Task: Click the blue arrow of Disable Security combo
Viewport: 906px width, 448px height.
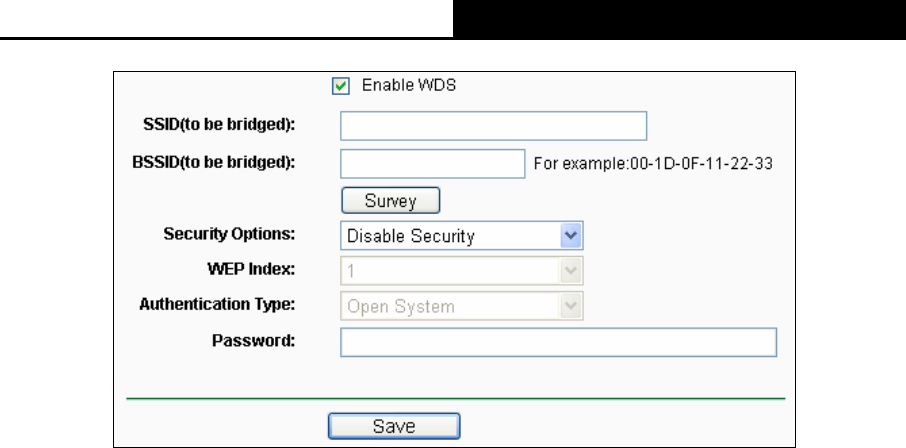Action: point(571,236)
